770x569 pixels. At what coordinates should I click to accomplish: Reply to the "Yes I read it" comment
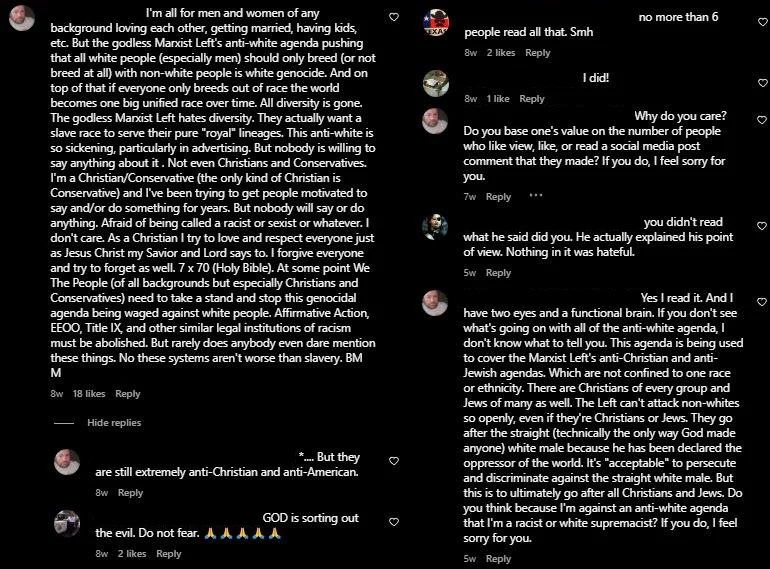tap(498, 559)
